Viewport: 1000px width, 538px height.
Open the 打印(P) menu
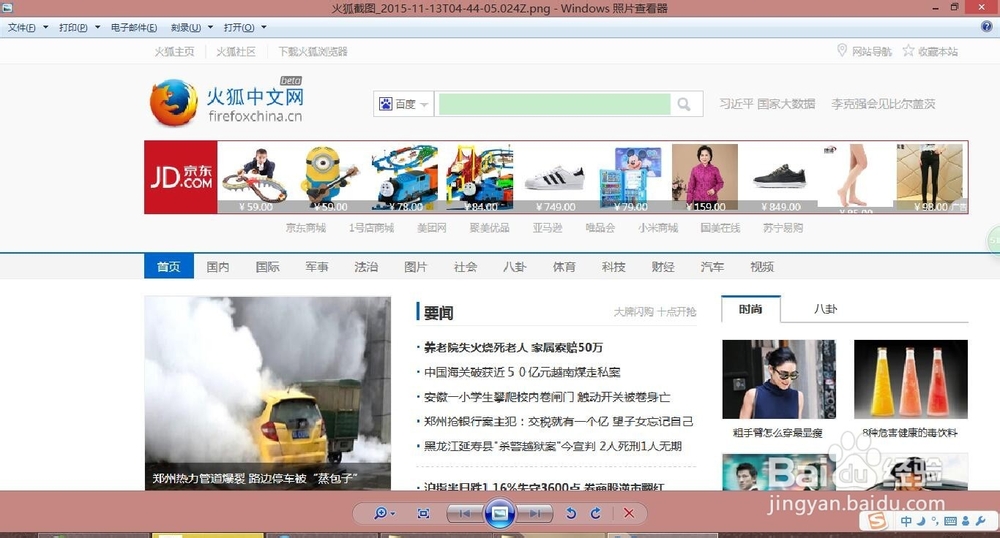[79, 27]
